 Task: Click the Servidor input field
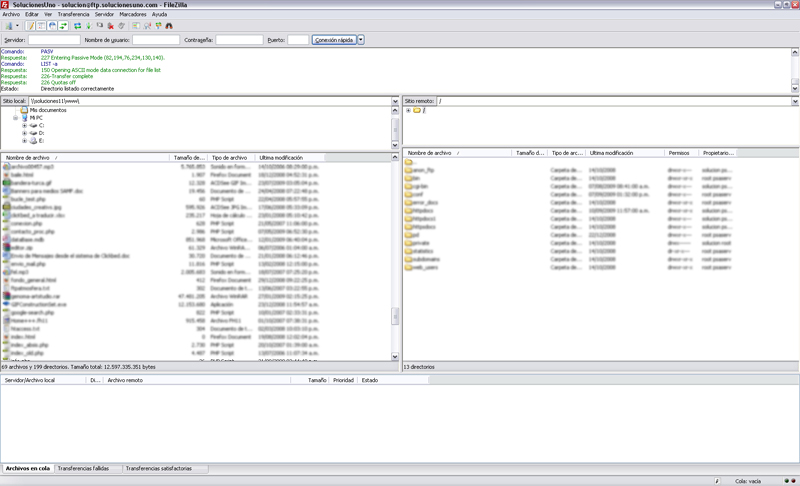click(54, 40)
